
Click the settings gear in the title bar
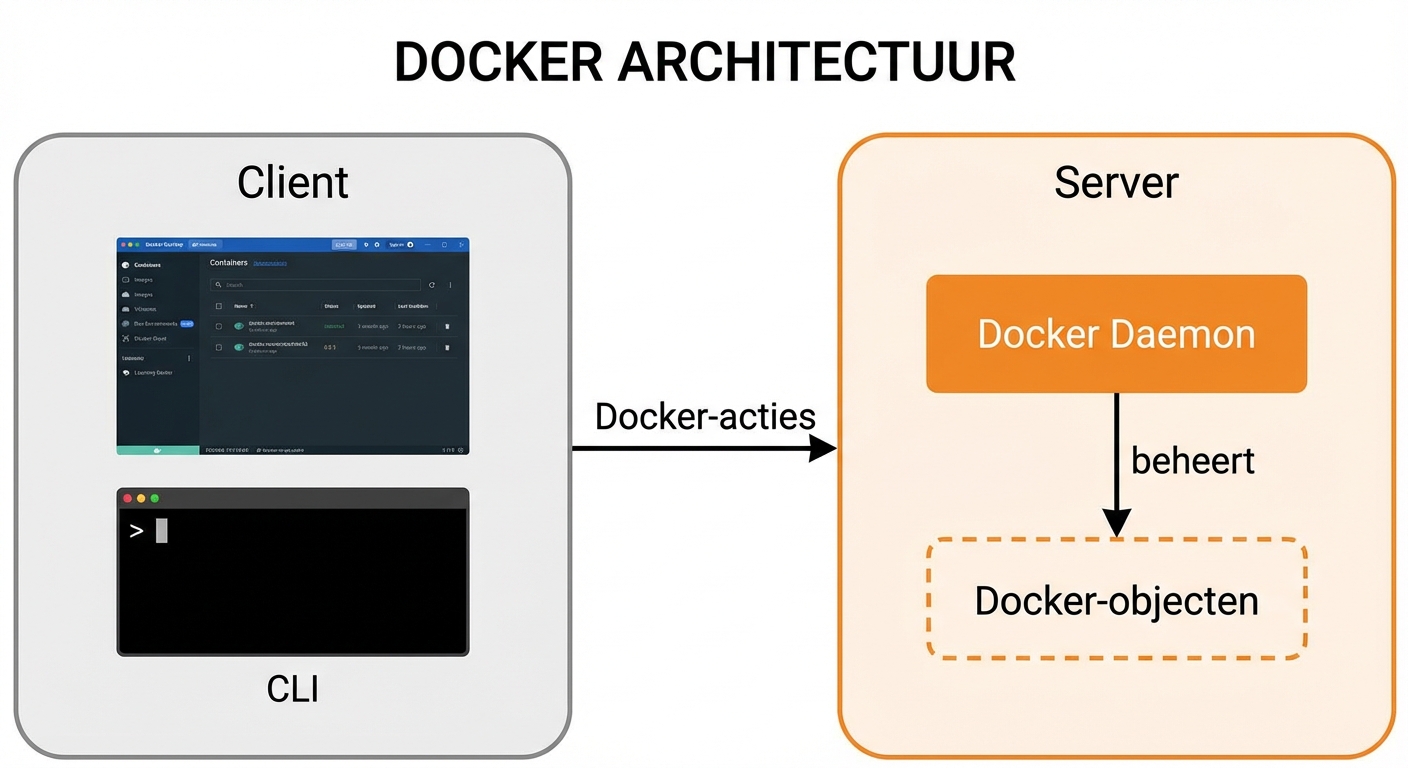[x=375, y=245]
